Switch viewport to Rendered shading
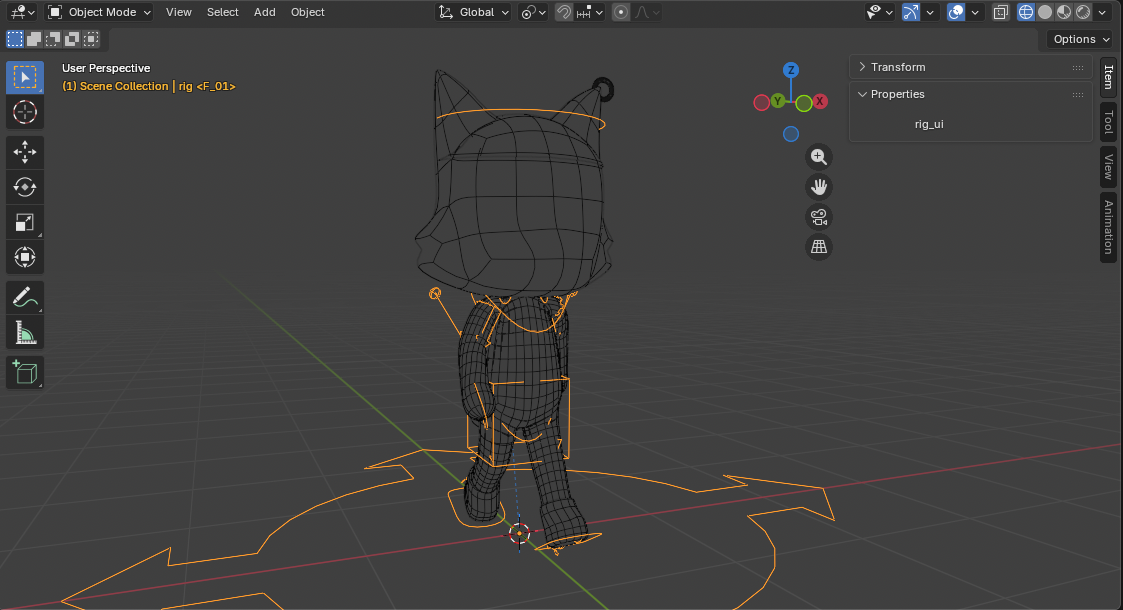The width and height of the screenshot is (1123, 610). click(1083, 12)
